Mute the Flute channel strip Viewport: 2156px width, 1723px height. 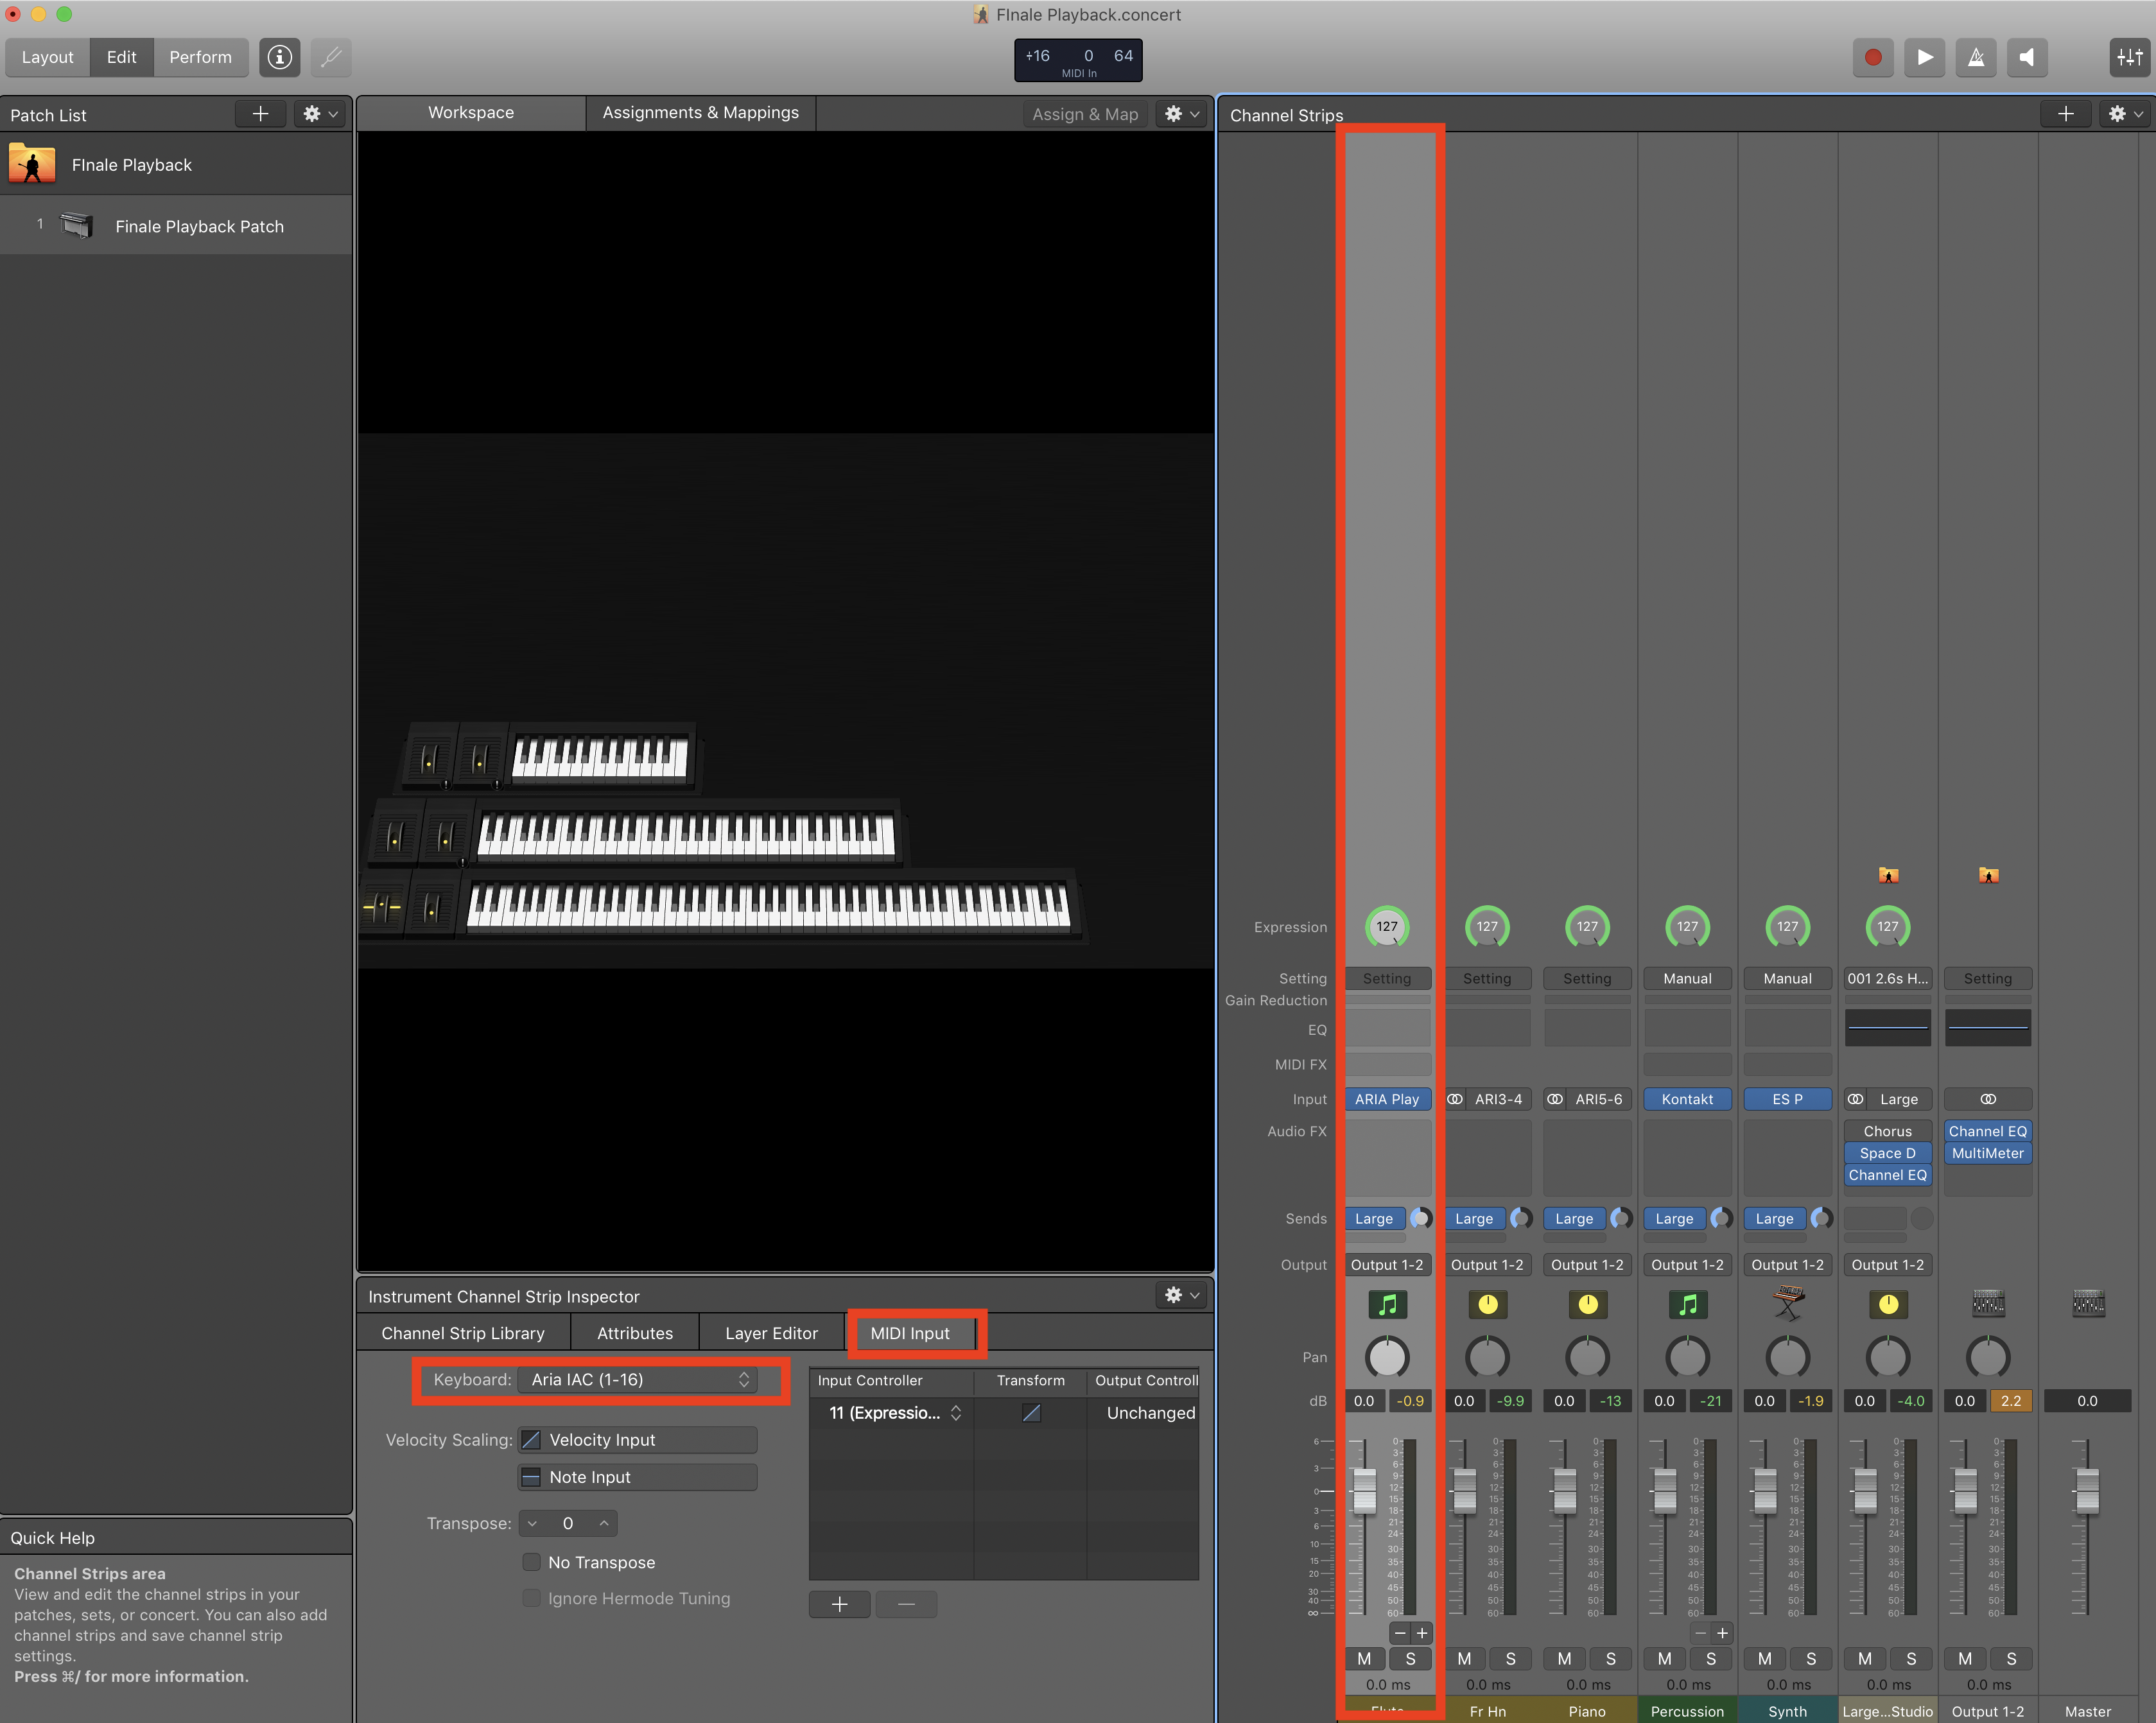coord(1364,1659)
